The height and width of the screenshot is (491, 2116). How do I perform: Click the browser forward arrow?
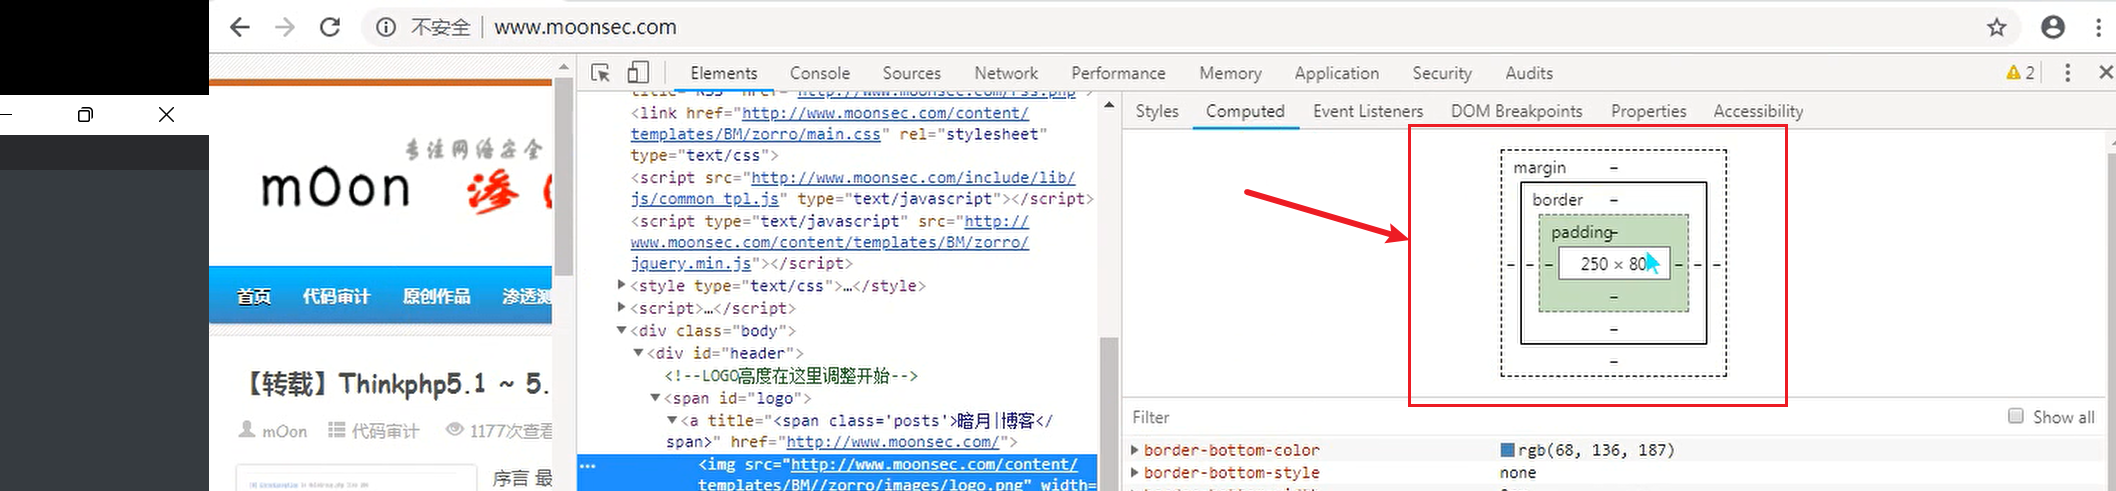coord(285,27)
